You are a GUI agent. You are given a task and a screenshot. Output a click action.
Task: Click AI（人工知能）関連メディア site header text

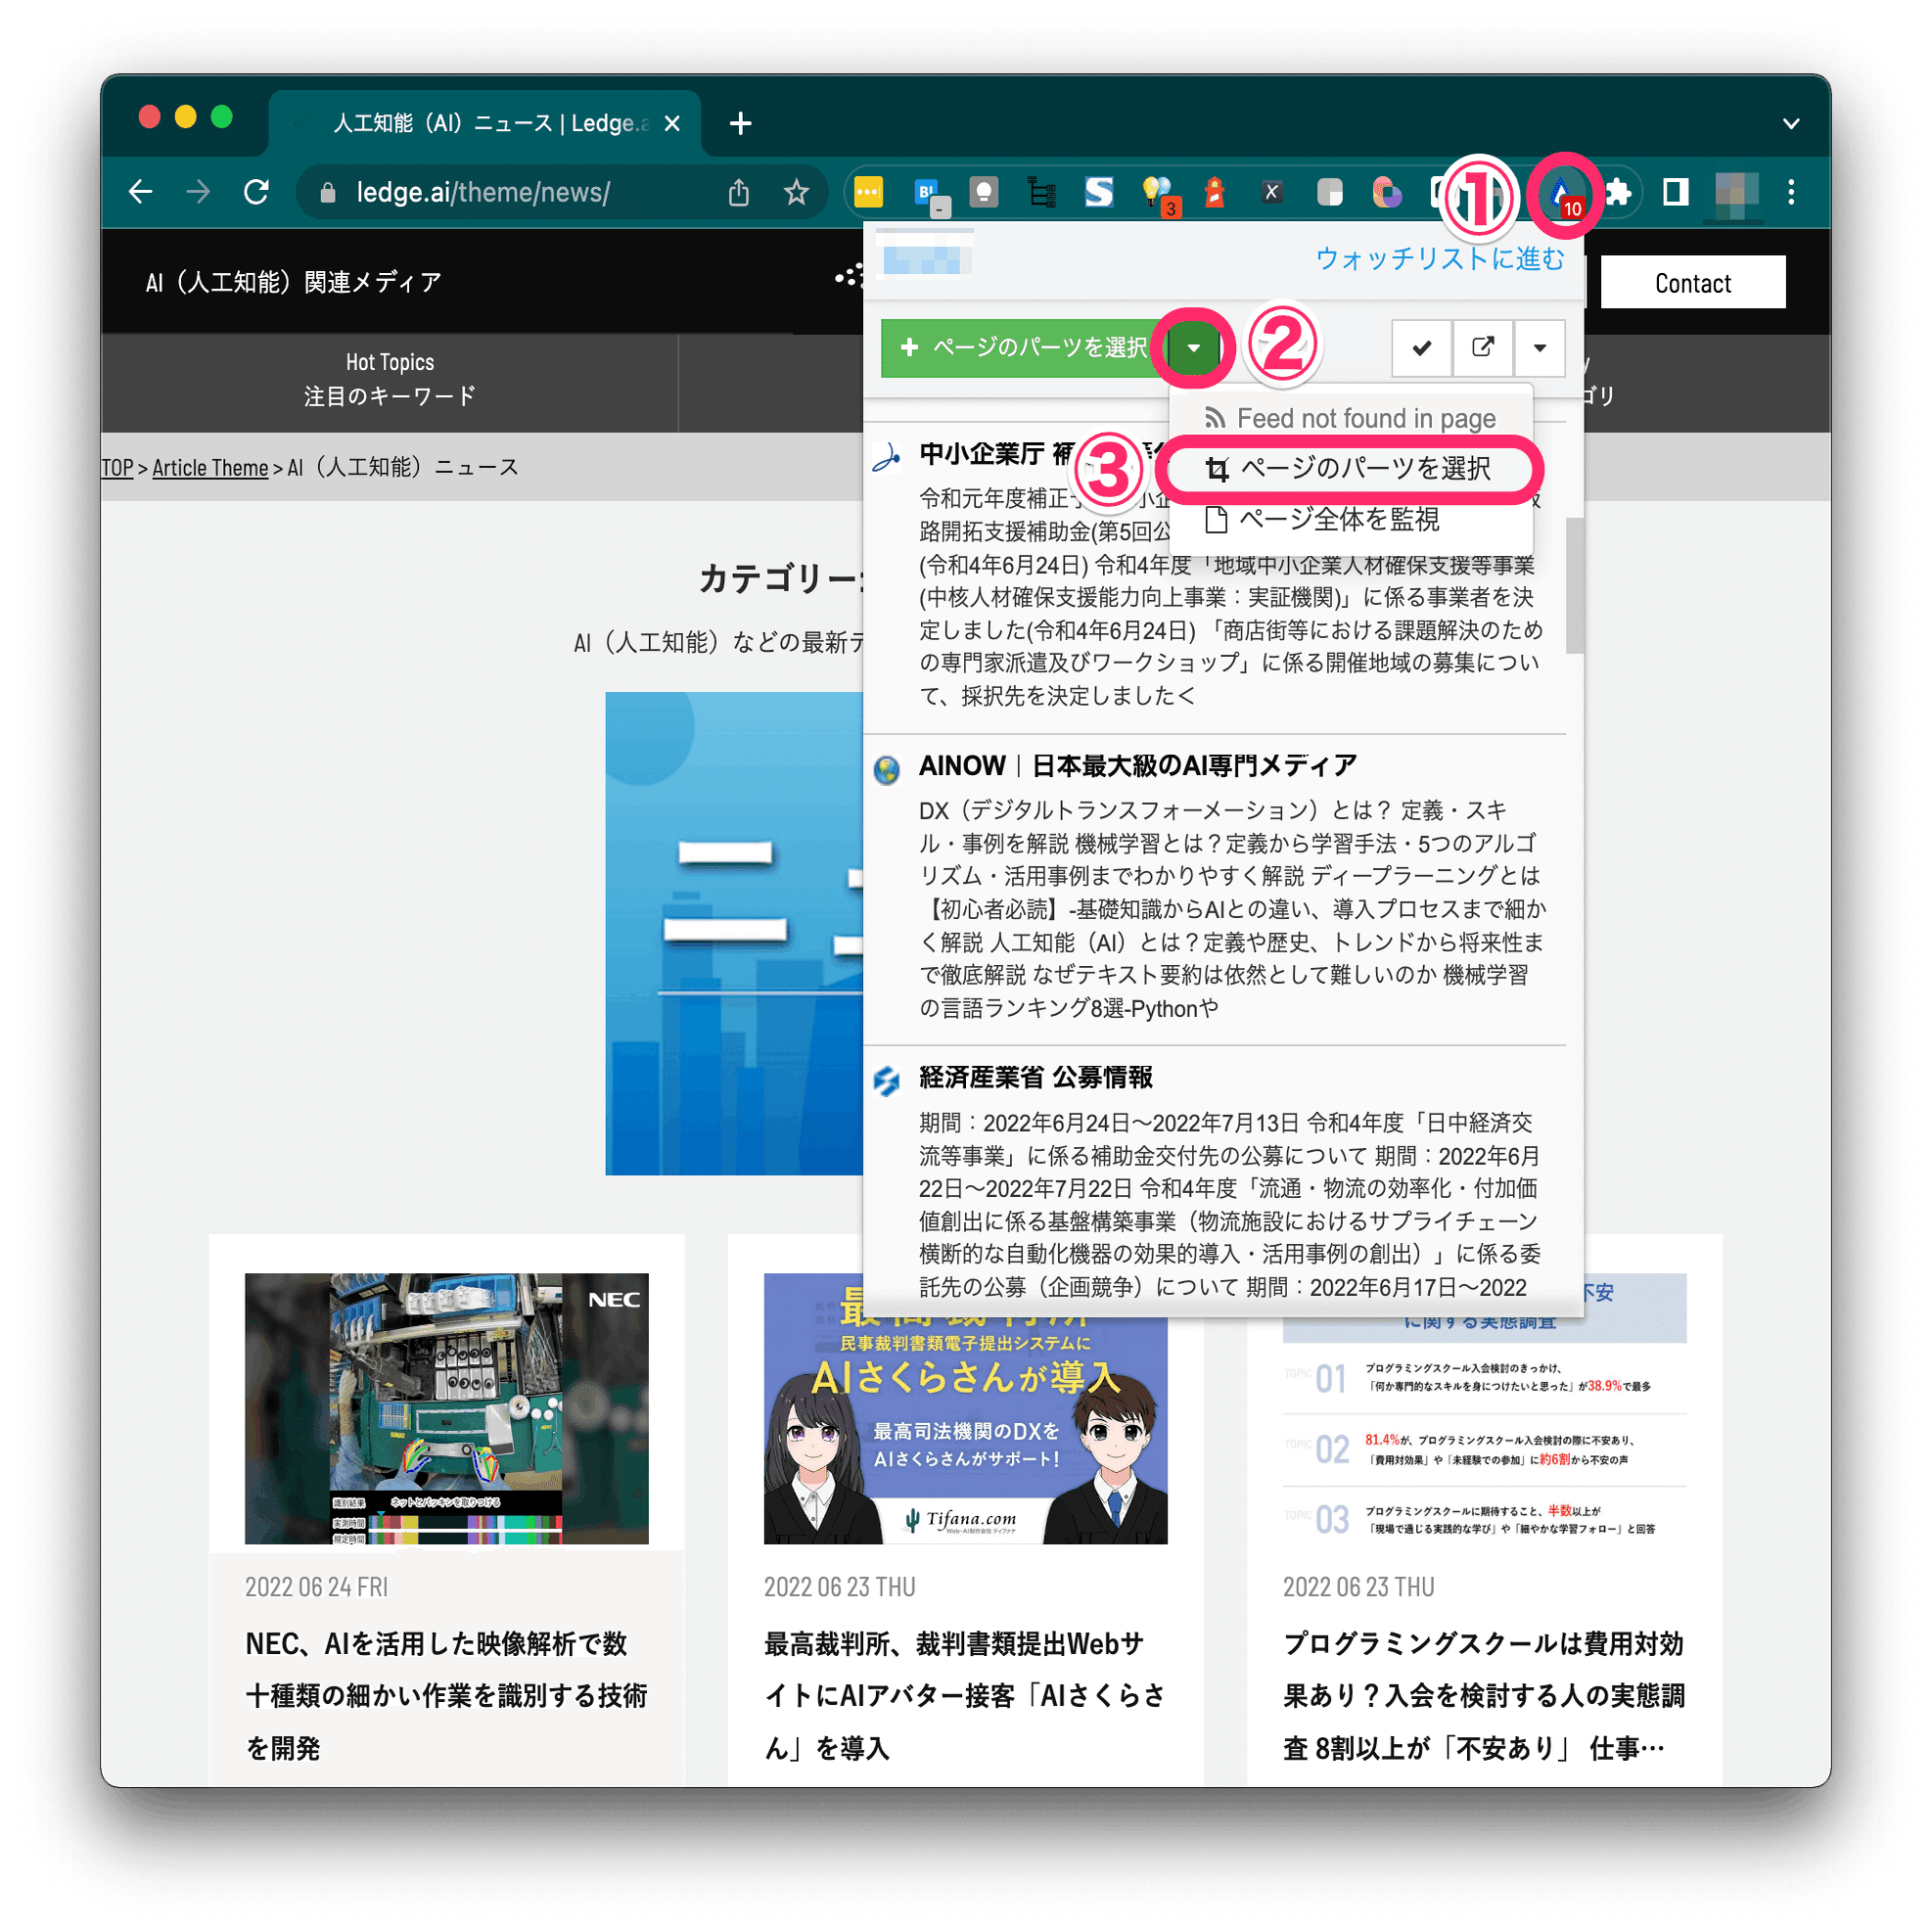(x=294, y=283)
